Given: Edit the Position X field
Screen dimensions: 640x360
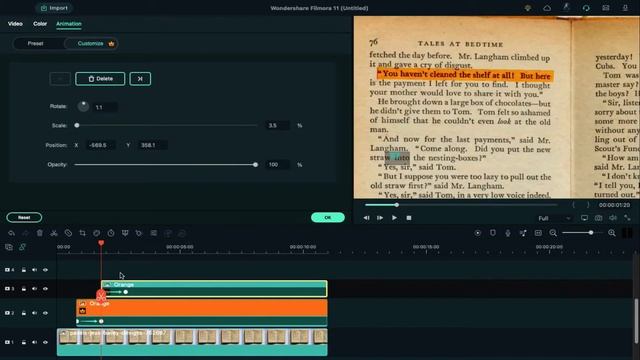Looking at the screenshot, I should tap(100, 145).
